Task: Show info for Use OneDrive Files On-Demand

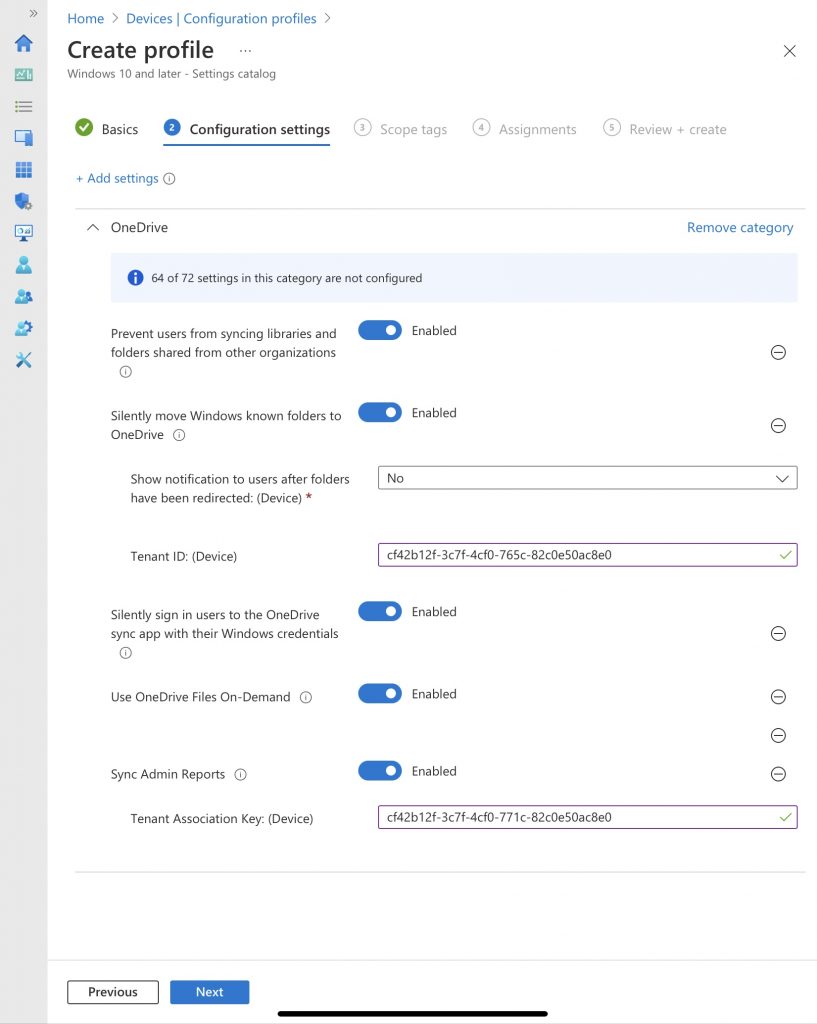Action: [306, 697]
